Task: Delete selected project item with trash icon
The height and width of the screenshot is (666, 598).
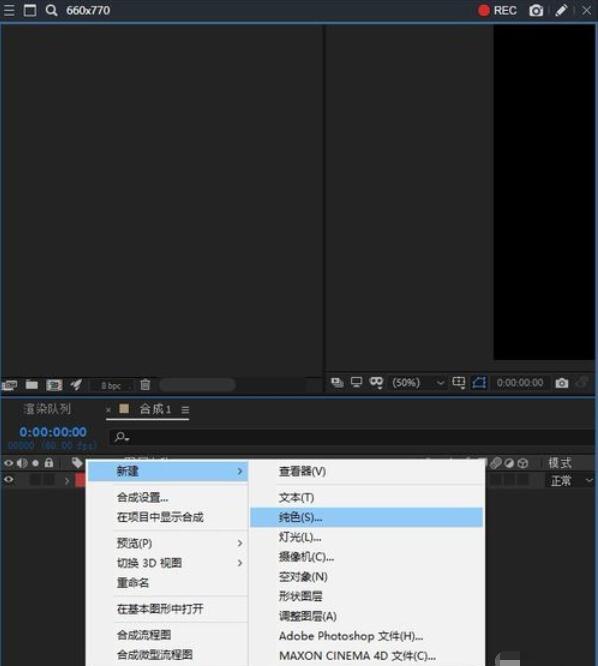Action: click(x=145, y=385)
